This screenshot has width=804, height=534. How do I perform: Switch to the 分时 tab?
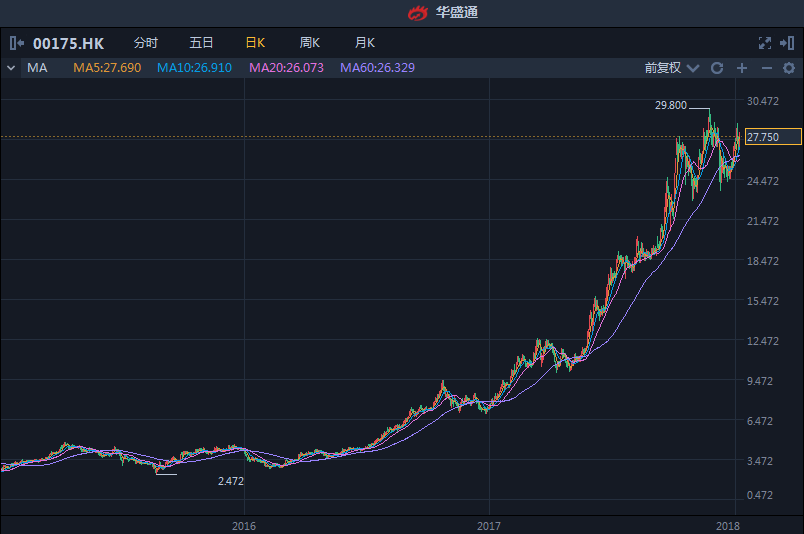[146, 43]
